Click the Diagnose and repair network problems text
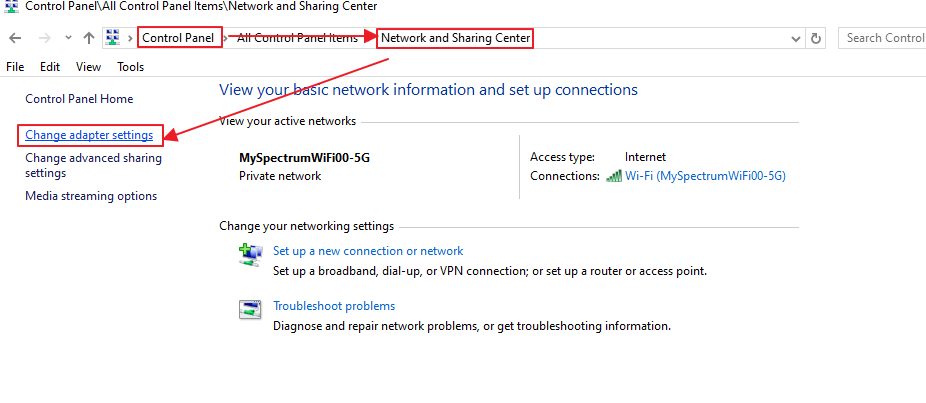Image resolution: width=926 pixels, height=403 pixels. tap(472, 326)
